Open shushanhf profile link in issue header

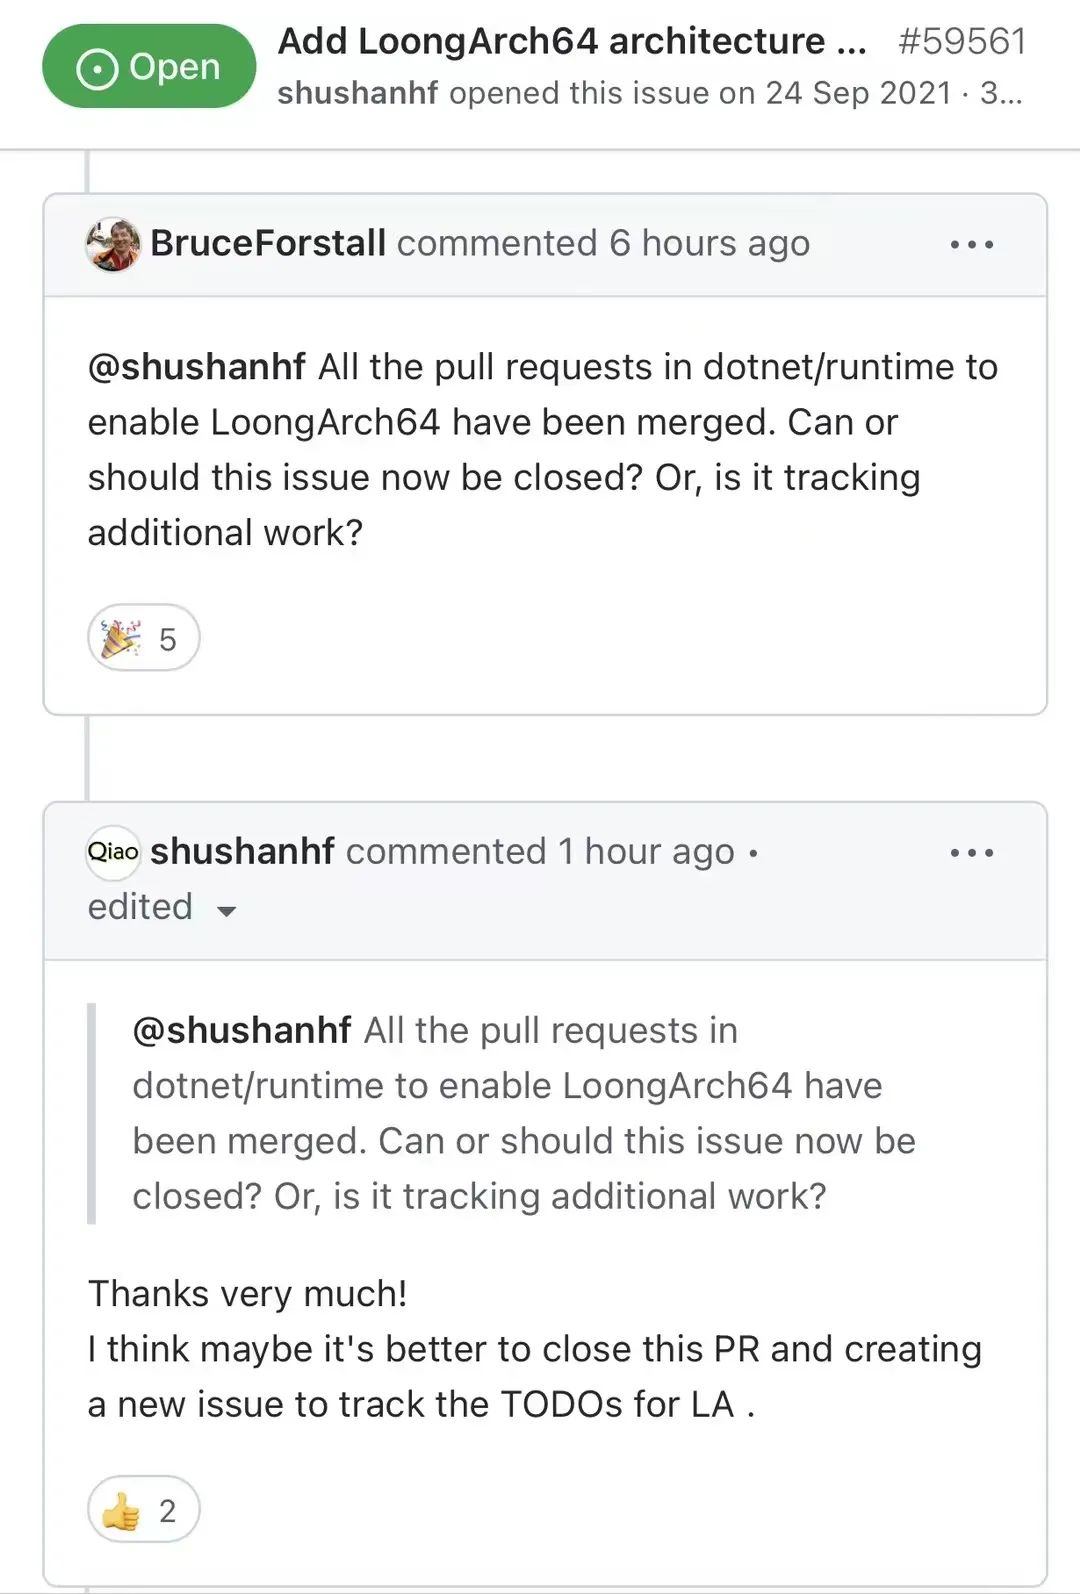pos(358,93)
